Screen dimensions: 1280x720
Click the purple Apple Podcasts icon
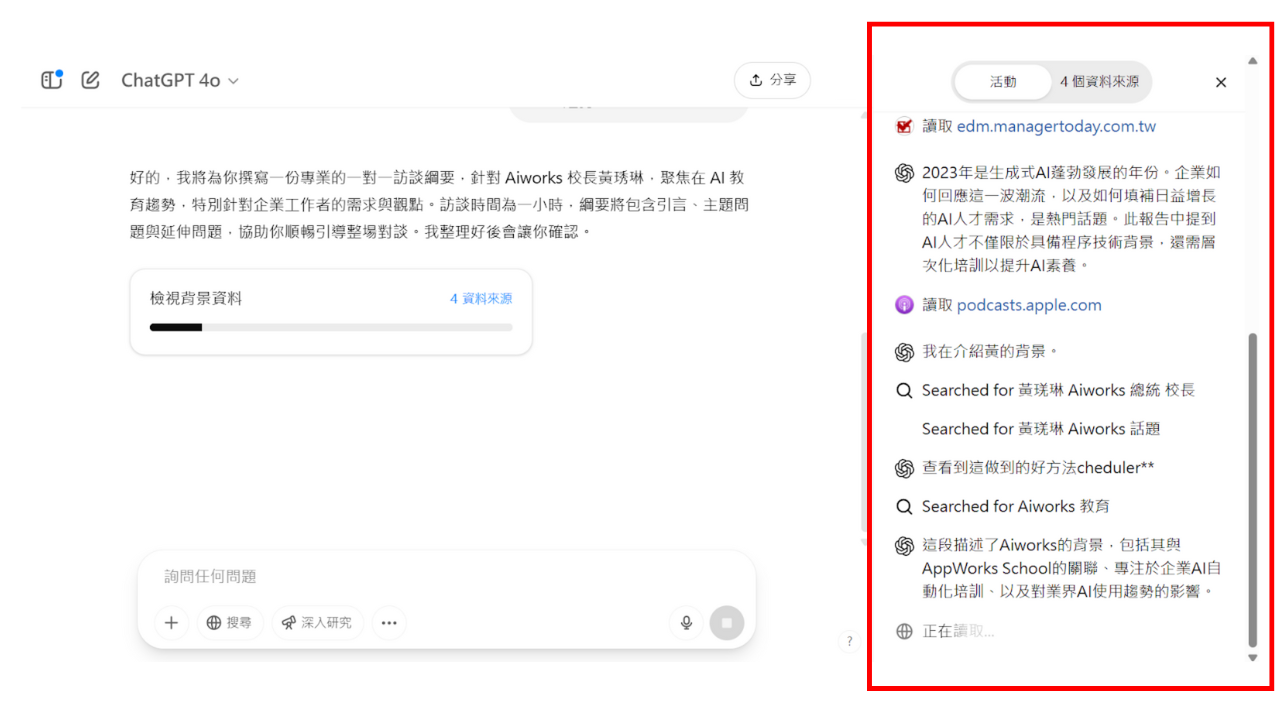[904, 305]
